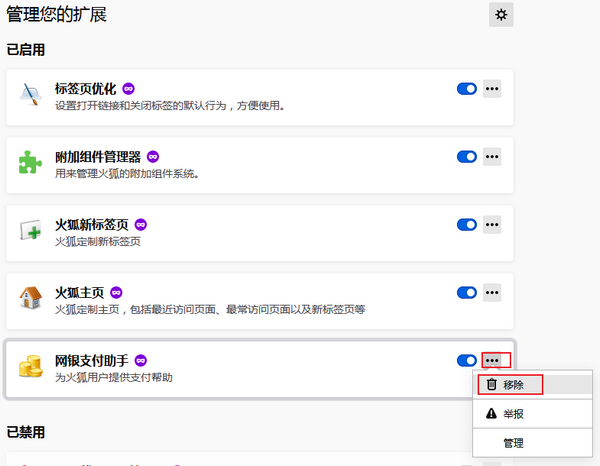Switch off the 火狐新标签页 toggle
Image resolution: width=600 pixels, height=466 pixels.
click(x=466, y=224)
